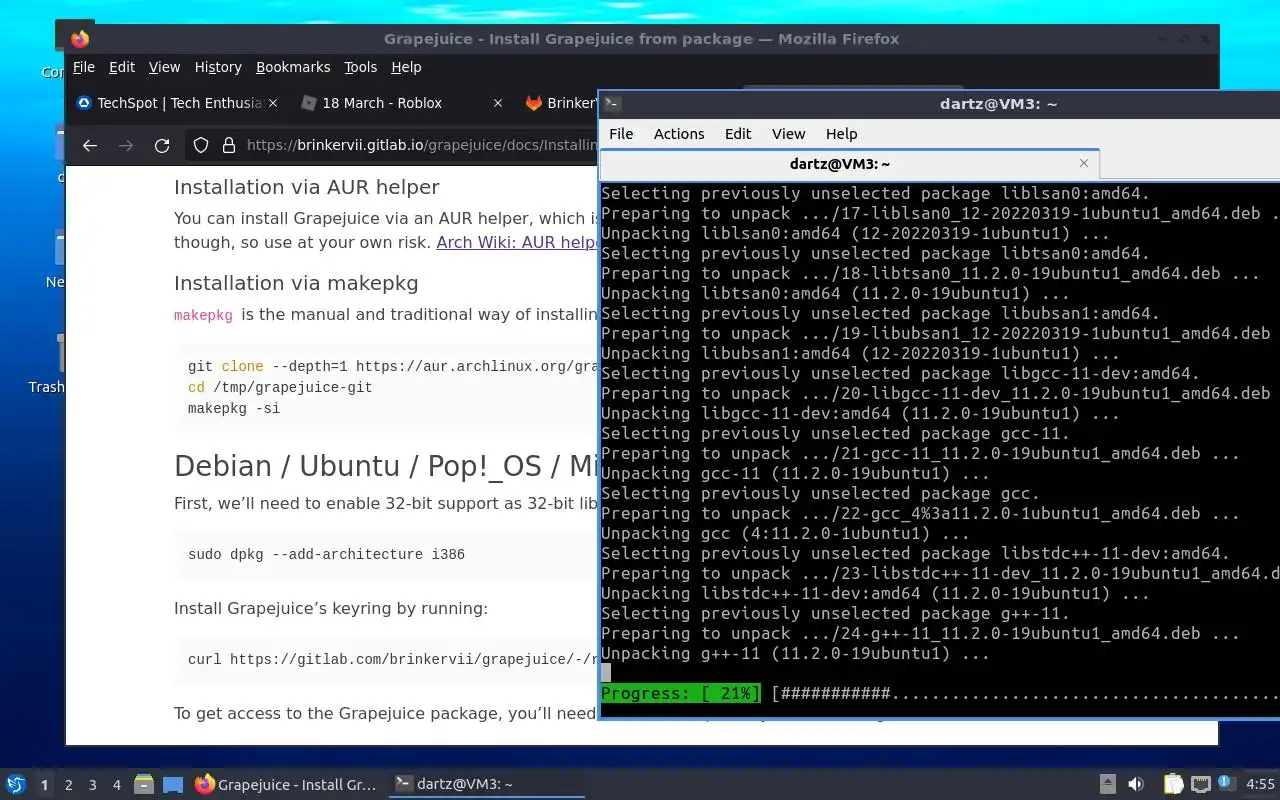Image resolution: width=1280 pixels, height=800 pixels.
Task: Reload the Grapejuice page in Firefox
Action: (162, 145)
